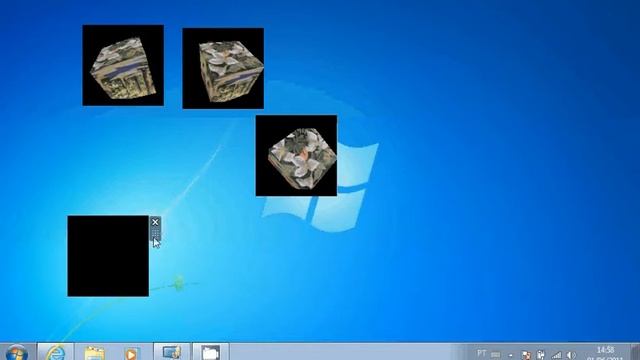Click the empty black gadget square
The height and width of the screenshot is (360, 640).
point(108,256)
